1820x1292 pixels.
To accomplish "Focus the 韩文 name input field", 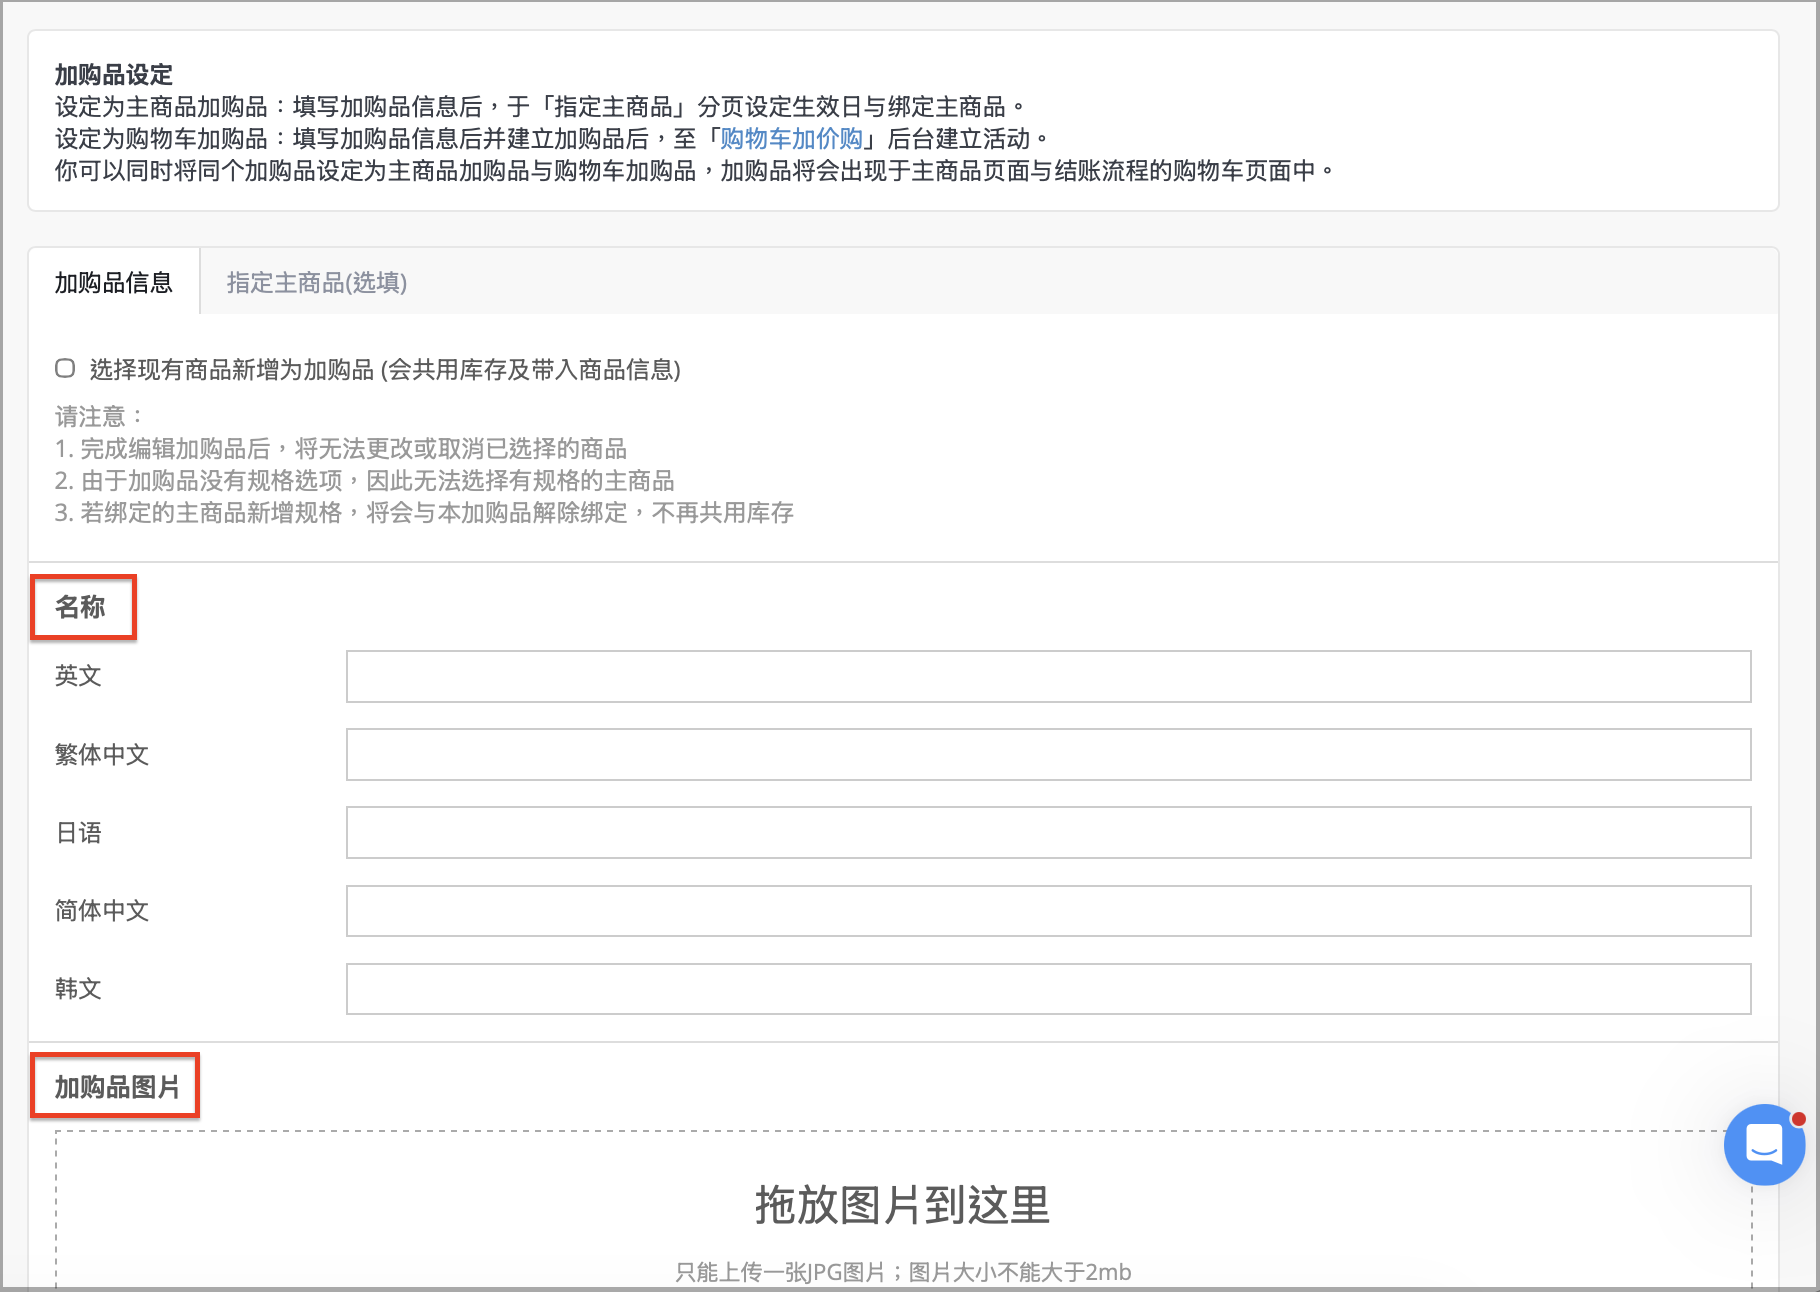I will click(1048, 989).
